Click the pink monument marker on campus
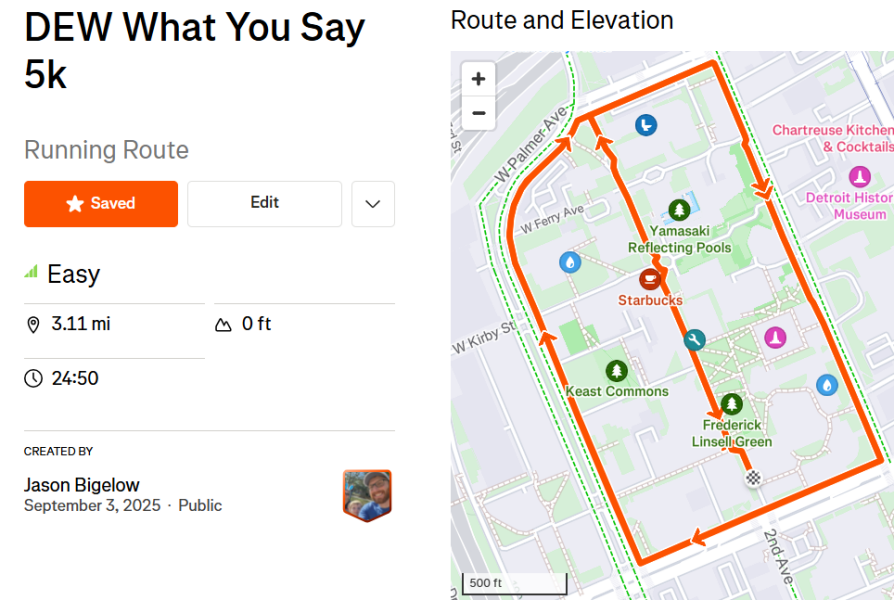The height and width of the screenshot is (600, 894). point(775,337)
